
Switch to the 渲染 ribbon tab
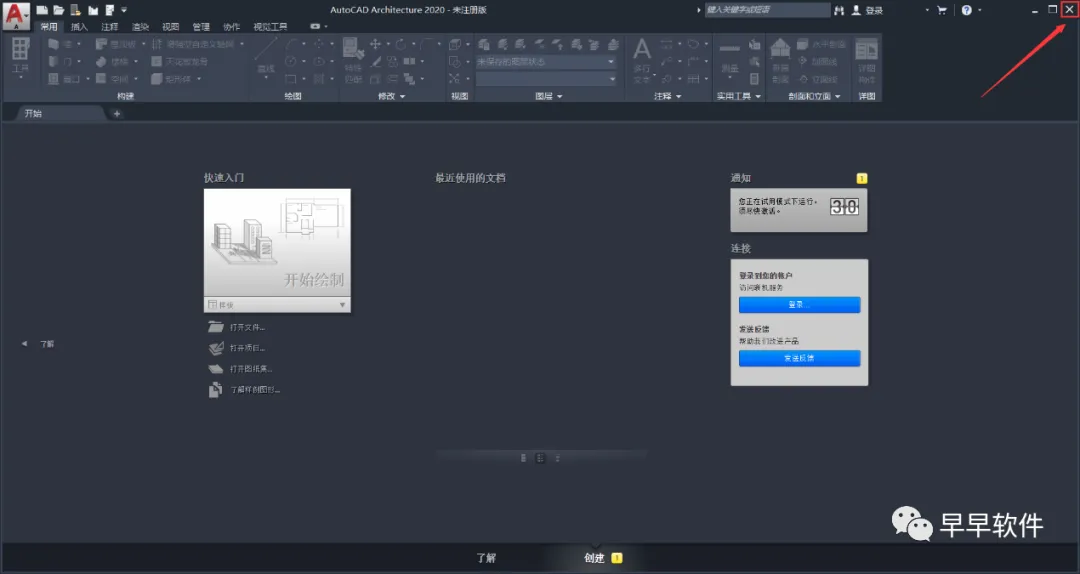point(140,27)
